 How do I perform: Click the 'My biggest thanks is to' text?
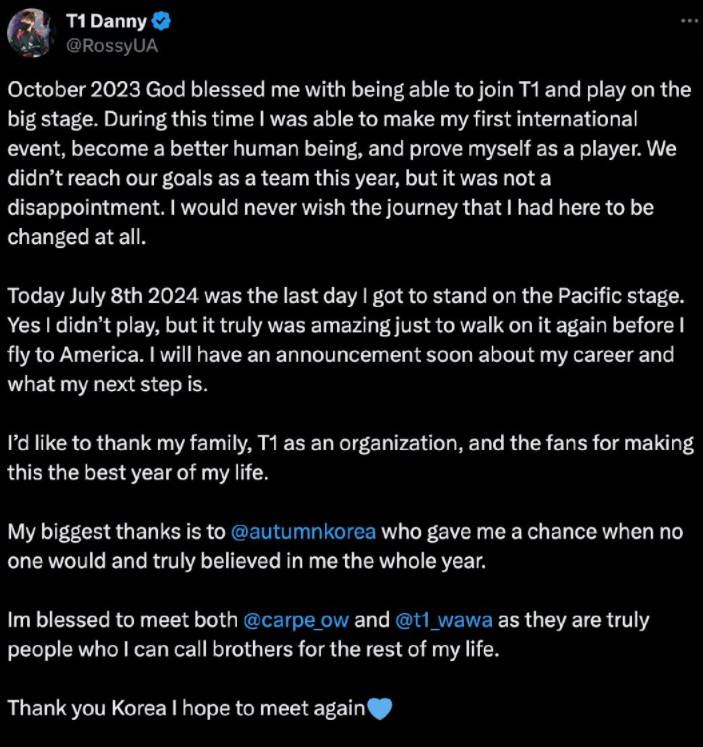point(116,532)
